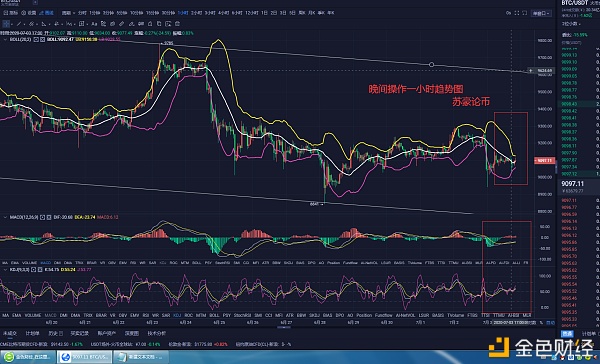The width and height of the screenshot is (600, 364).
Task: Open the 买卖记录 tab
Action: [80, 333]
